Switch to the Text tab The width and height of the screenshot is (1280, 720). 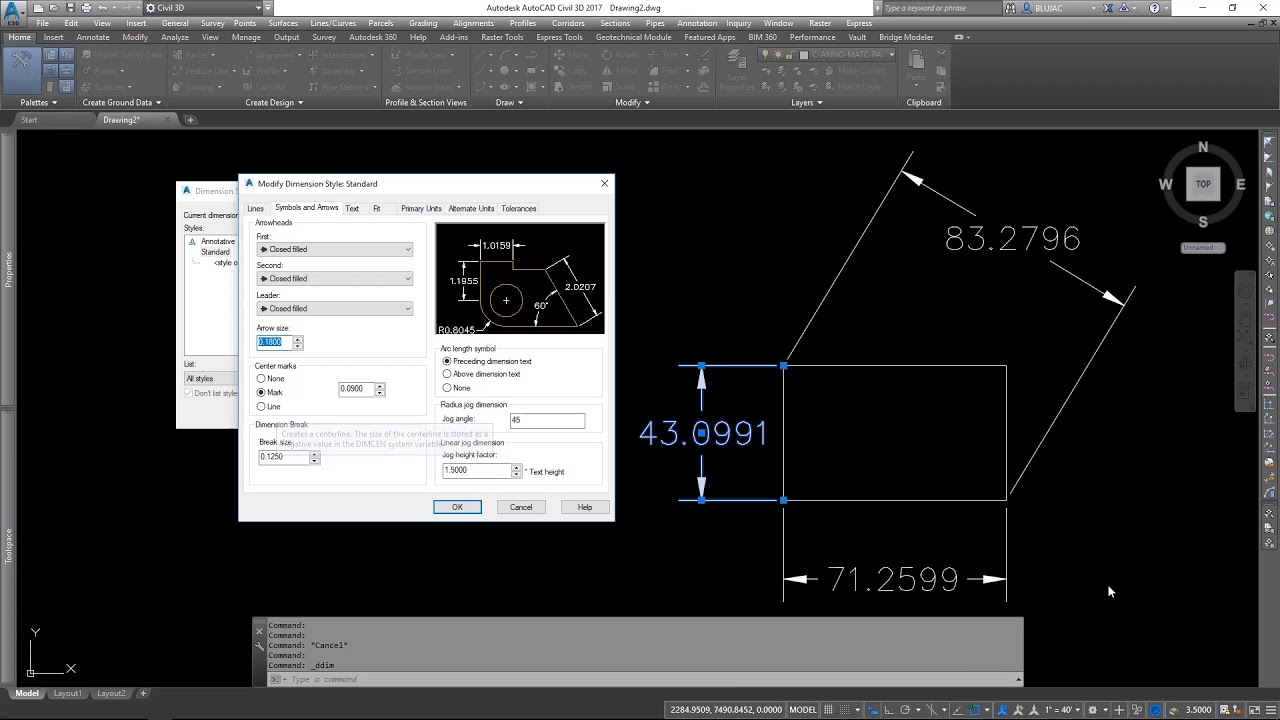coord(352,209)
